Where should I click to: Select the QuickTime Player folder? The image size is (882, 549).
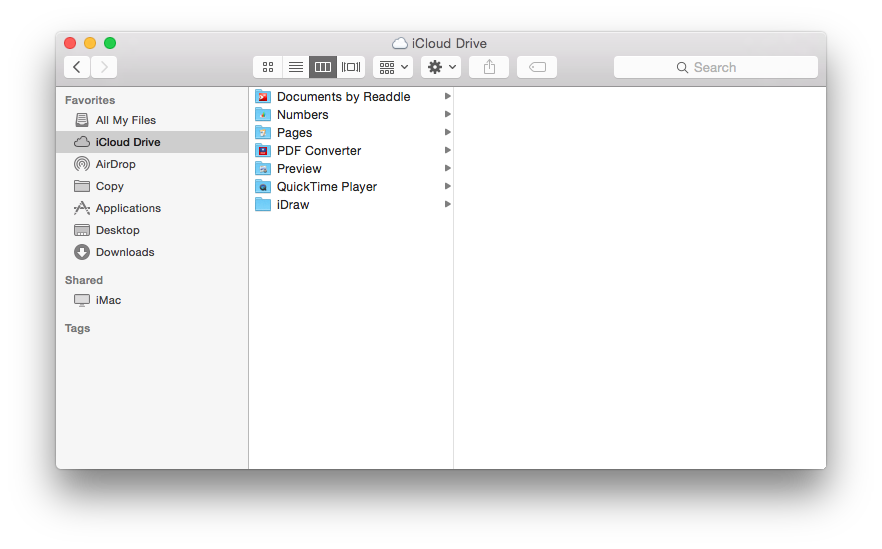pyautogui.click(x=351, y=186)
